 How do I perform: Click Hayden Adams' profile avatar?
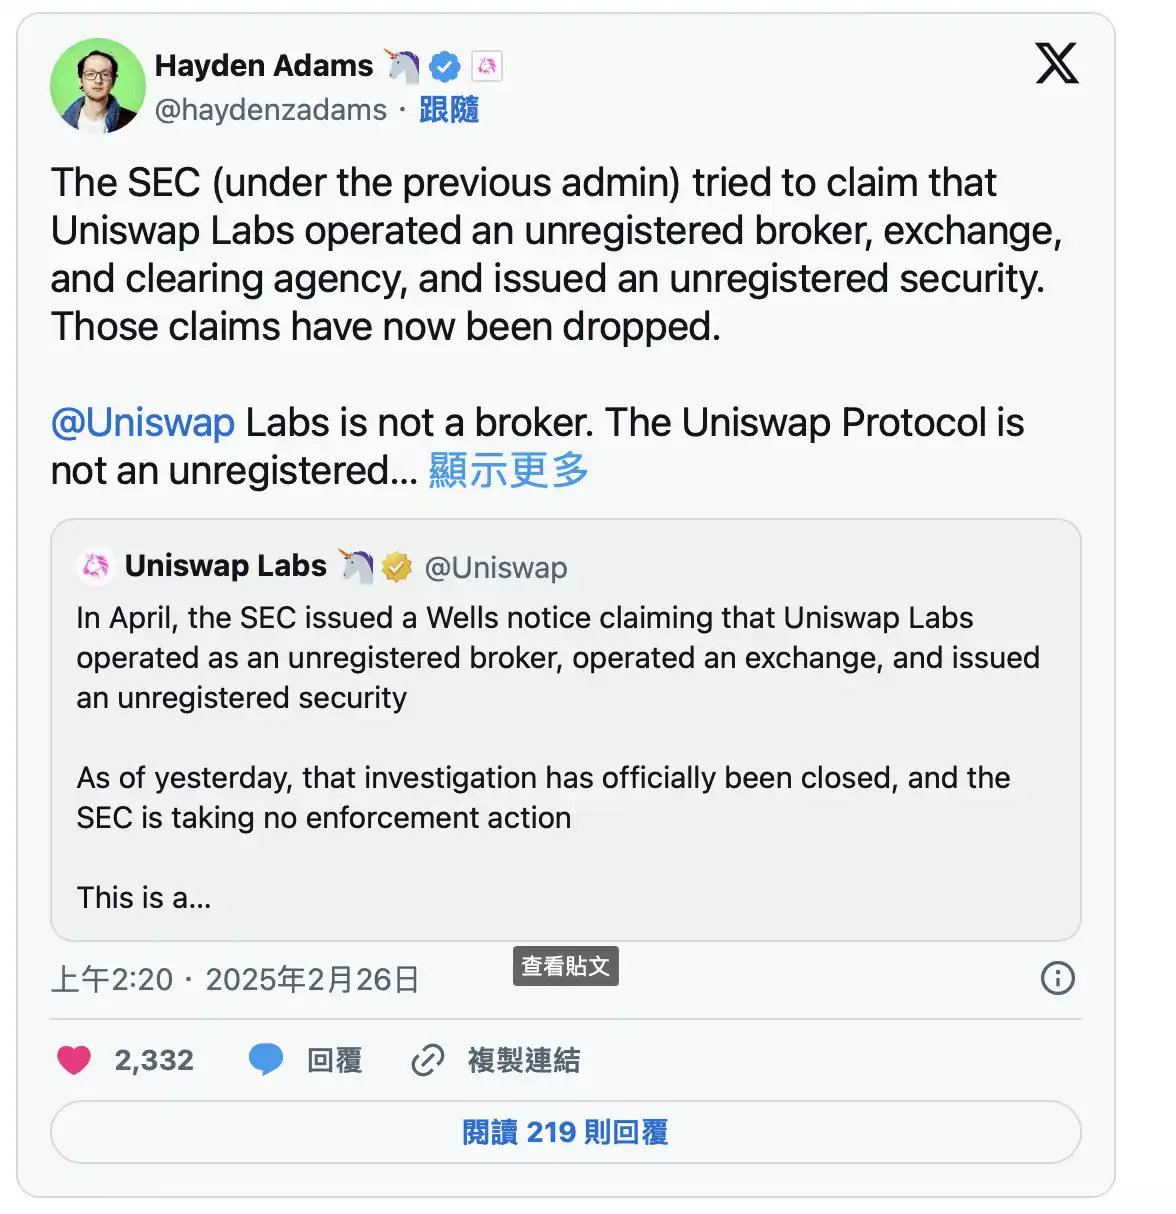coord(97,86)
